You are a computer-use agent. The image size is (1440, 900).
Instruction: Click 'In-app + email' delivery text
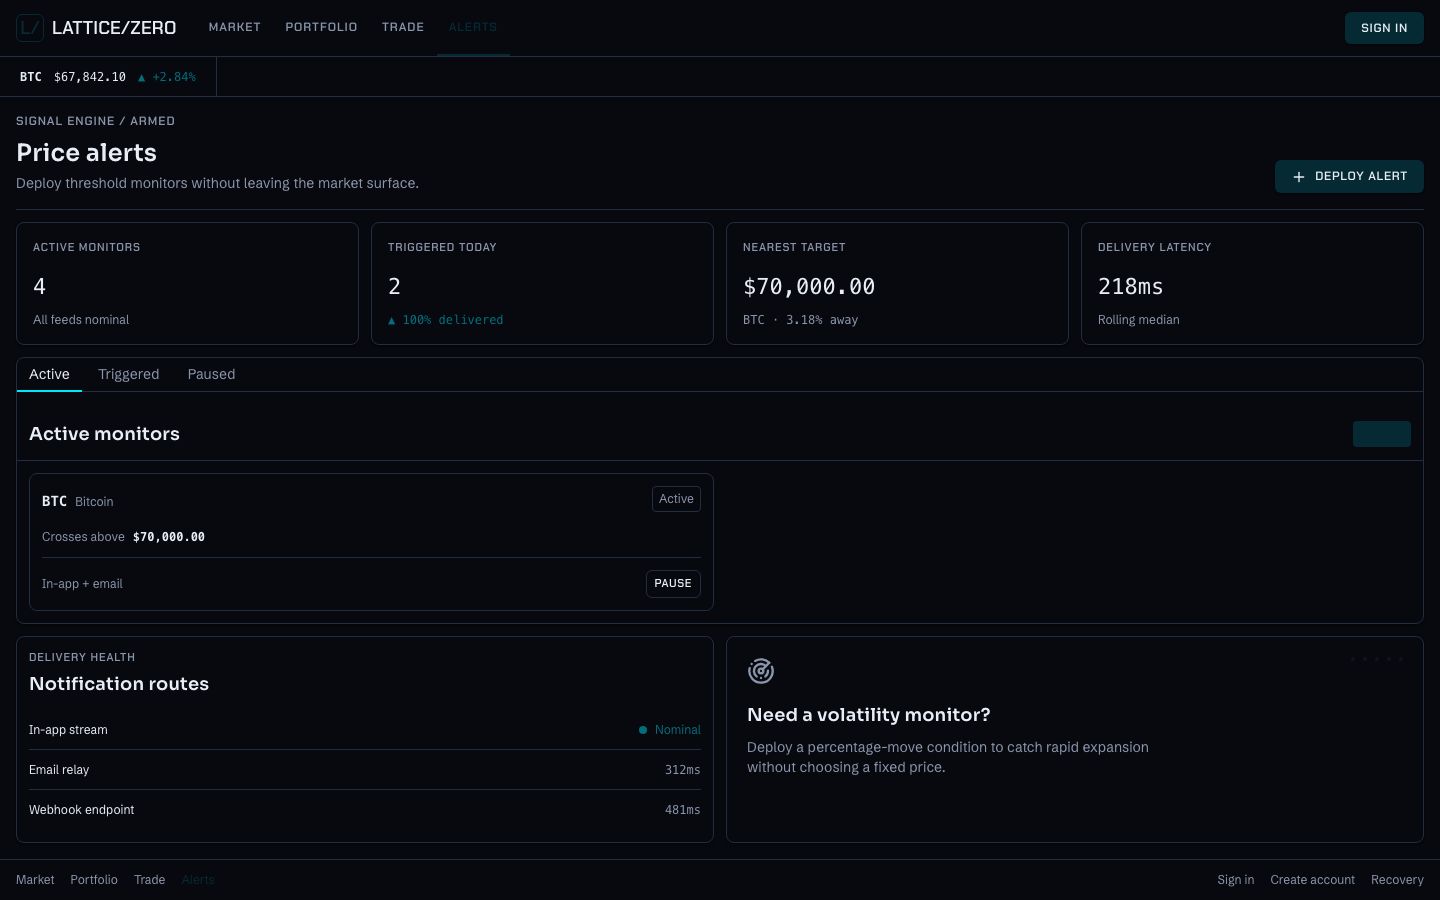[82, 584]
